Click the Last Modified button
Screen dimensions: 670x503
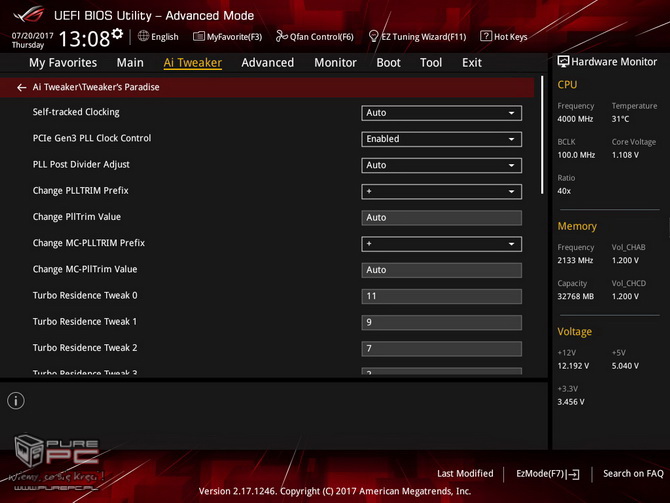[x=465, y=474]
